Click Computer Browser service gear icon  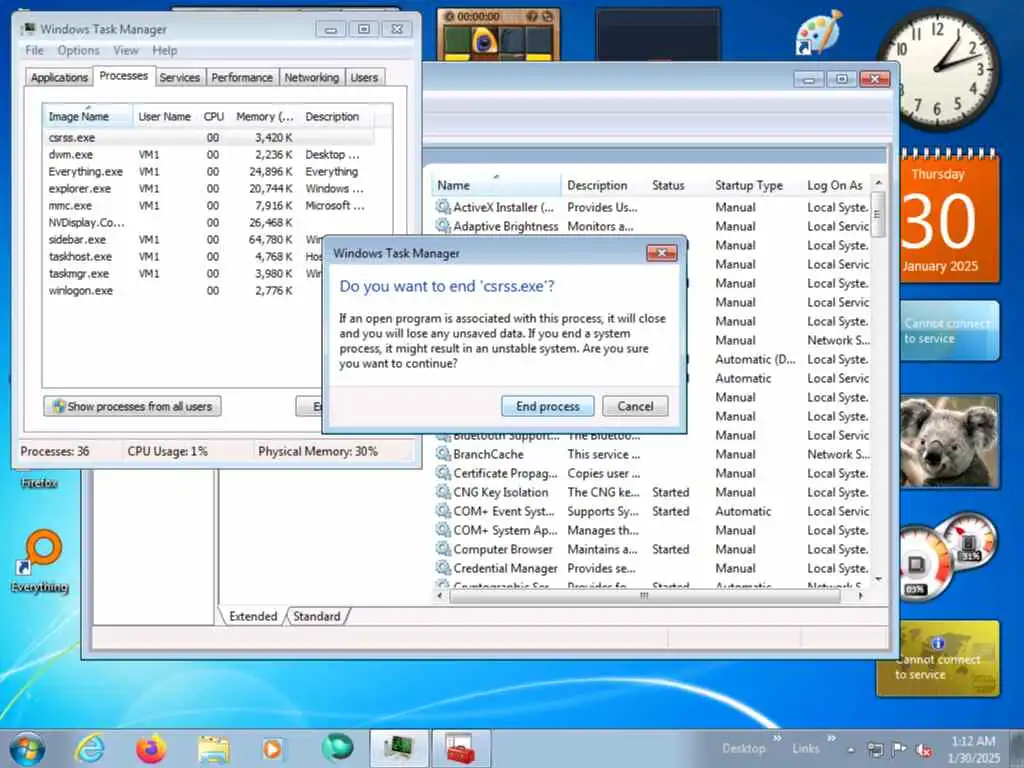pyautogui.click(x=443, y=549)
